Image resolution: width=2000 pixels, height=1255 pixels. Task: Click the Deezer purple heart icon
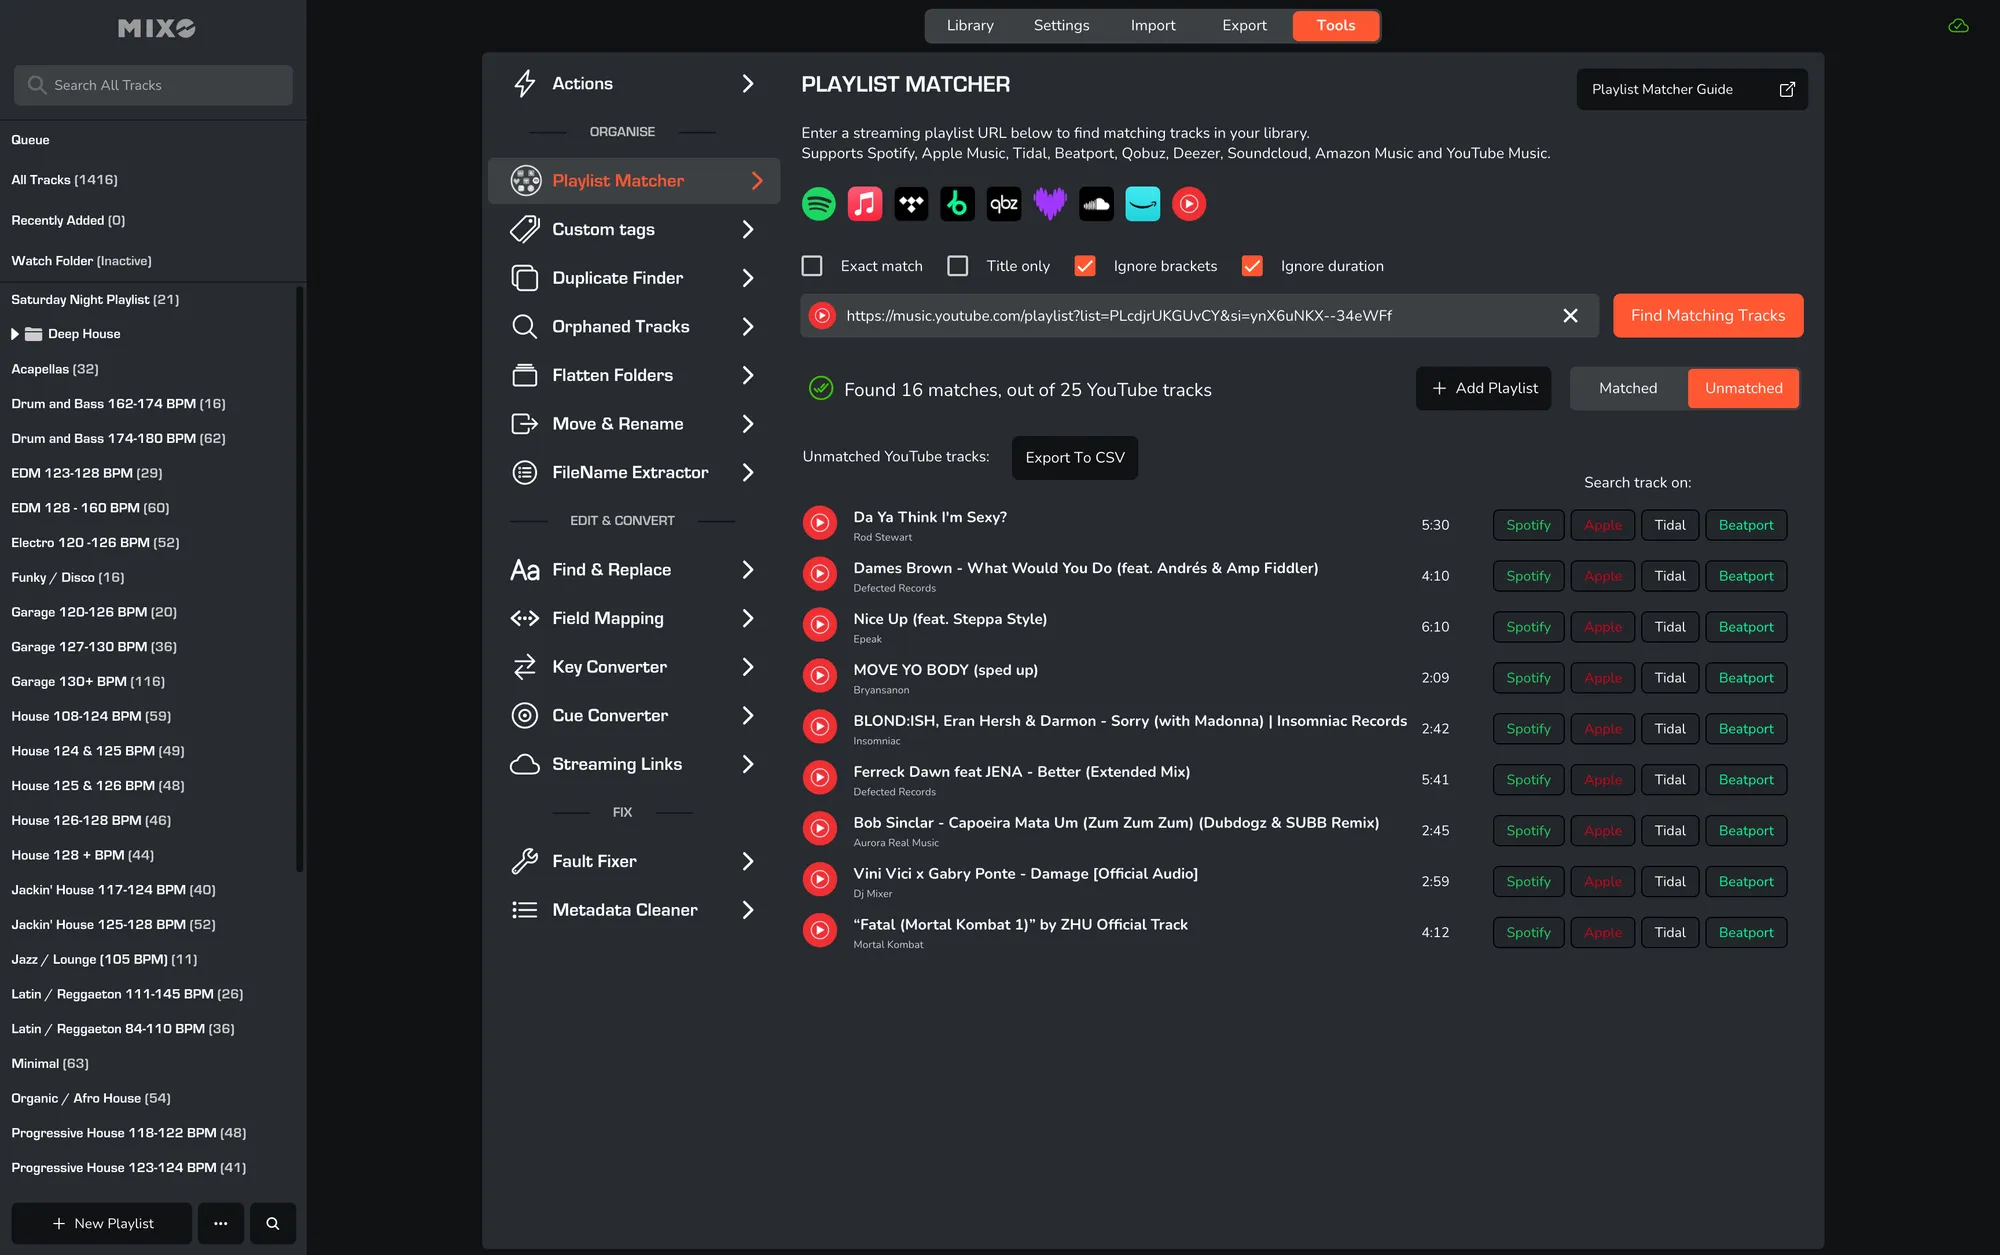pyautogui.click(x=1050, y=204)
